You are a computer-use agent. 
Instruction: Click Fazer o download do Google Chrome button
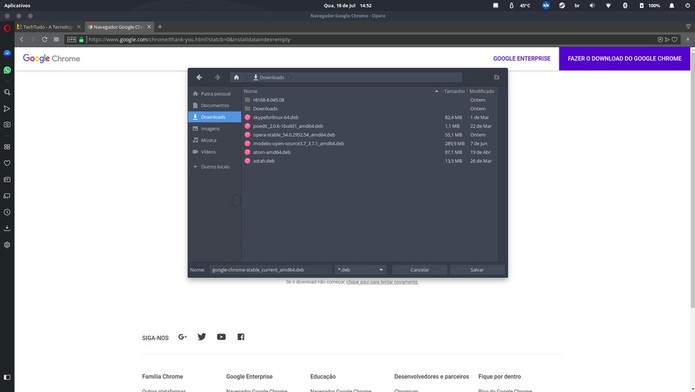point(625,59)
